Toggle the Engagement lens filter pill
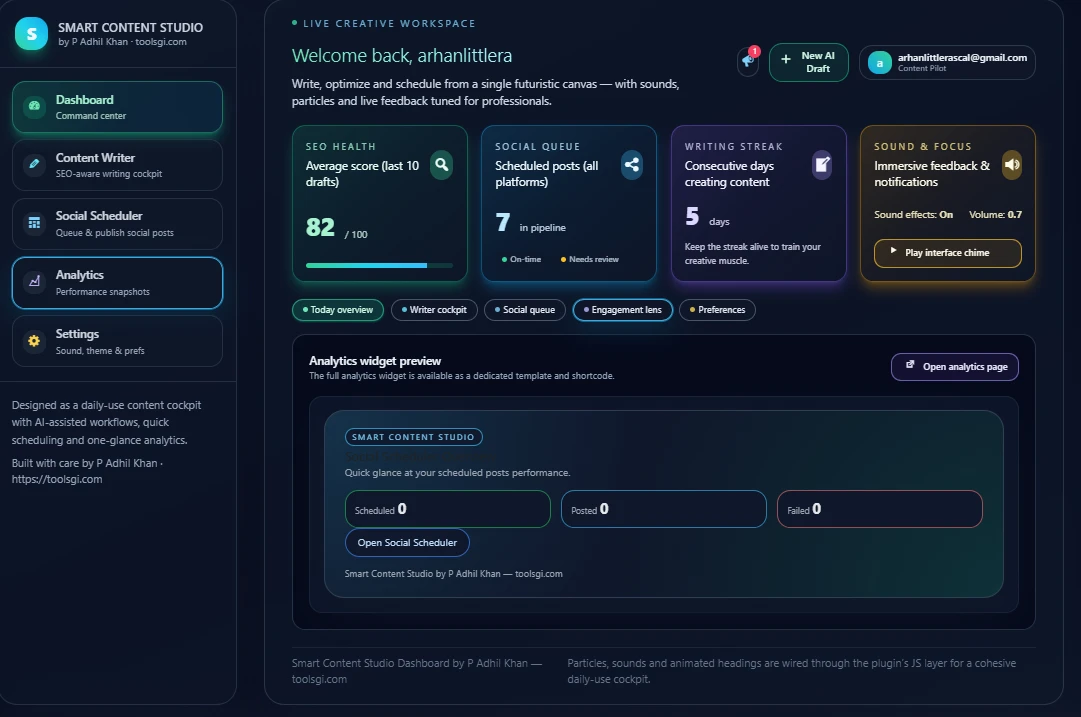This screenshot has height=717, width=1081. (x=622, y=310)
